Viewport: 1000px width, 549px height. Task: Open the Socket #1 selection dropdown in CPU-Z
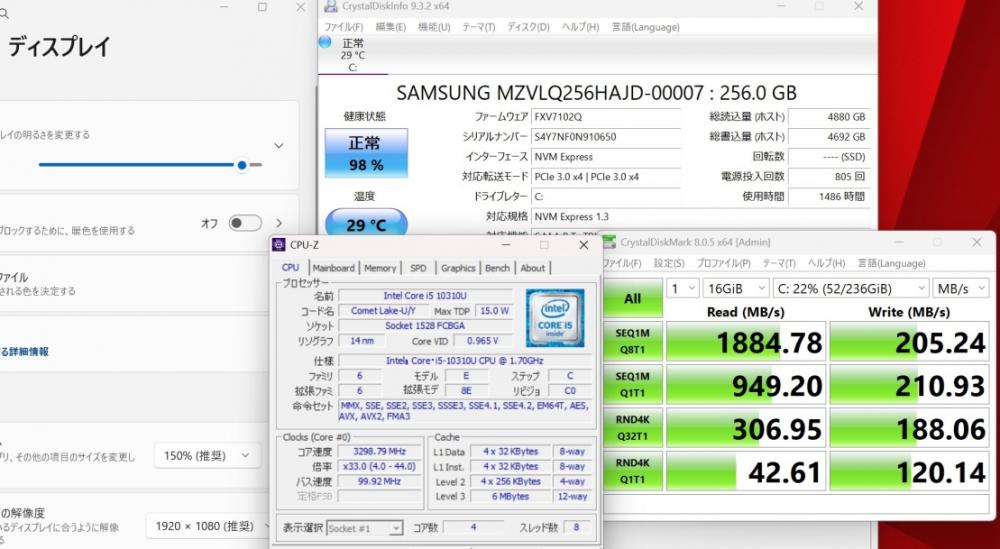(x=365, y=528)
